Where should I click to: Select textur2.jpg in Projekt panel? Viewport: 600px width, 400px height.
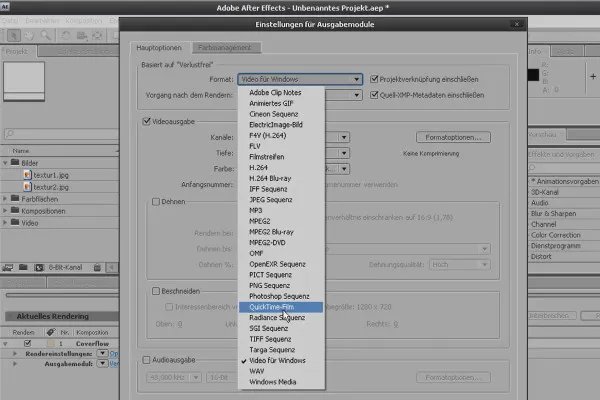pyautogui.click(x=51, y=187)
